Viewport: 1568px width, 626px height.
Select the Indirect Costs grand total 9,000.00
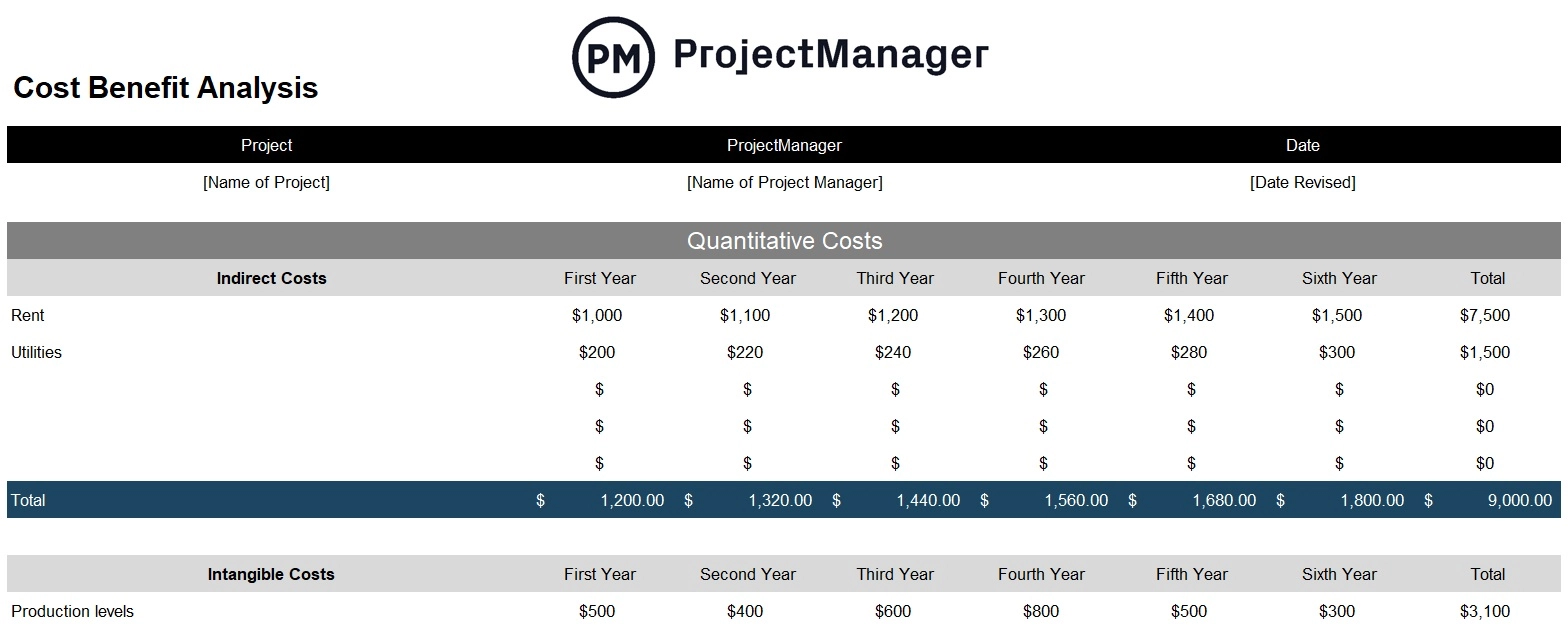click(x=1519, y=500)
